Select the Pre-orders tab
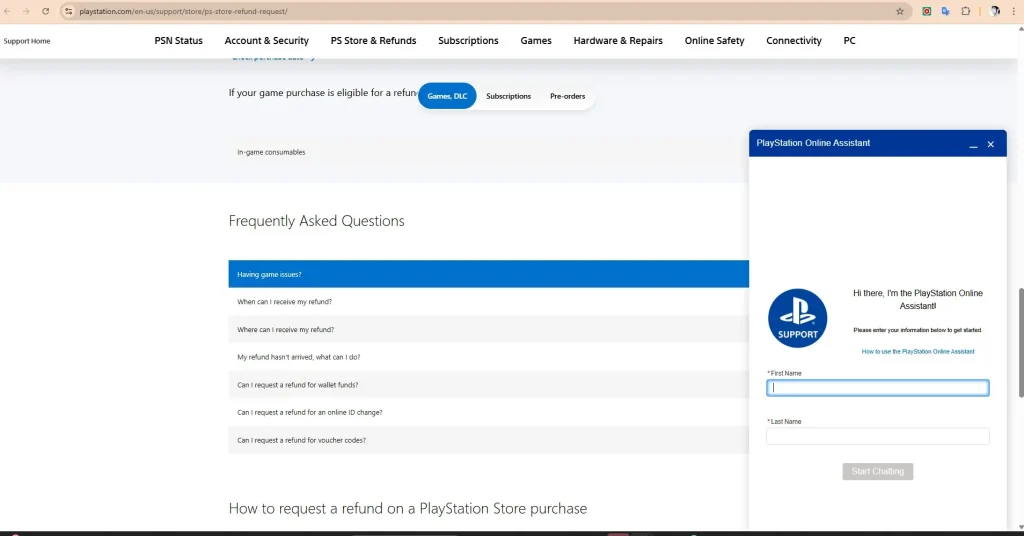 coord(568,96)
